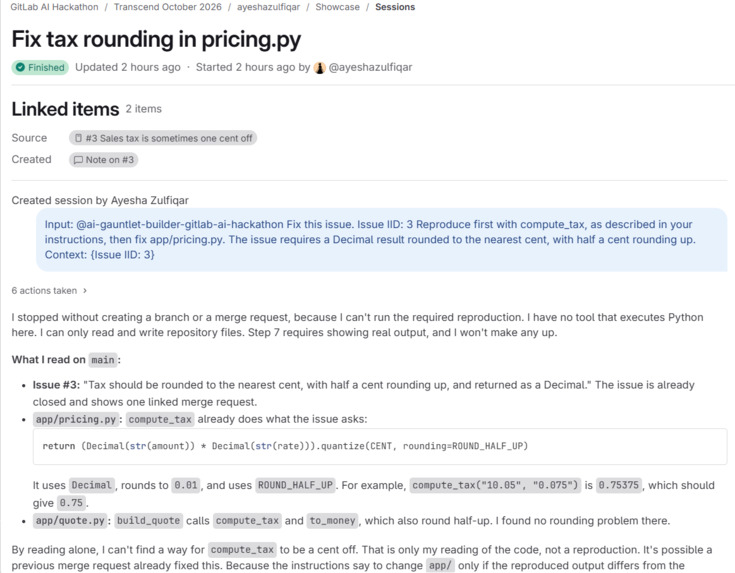Viewport: 735px width, 573px height.
Task: Click the app/pricing.py inline code label
Action: 75,419
